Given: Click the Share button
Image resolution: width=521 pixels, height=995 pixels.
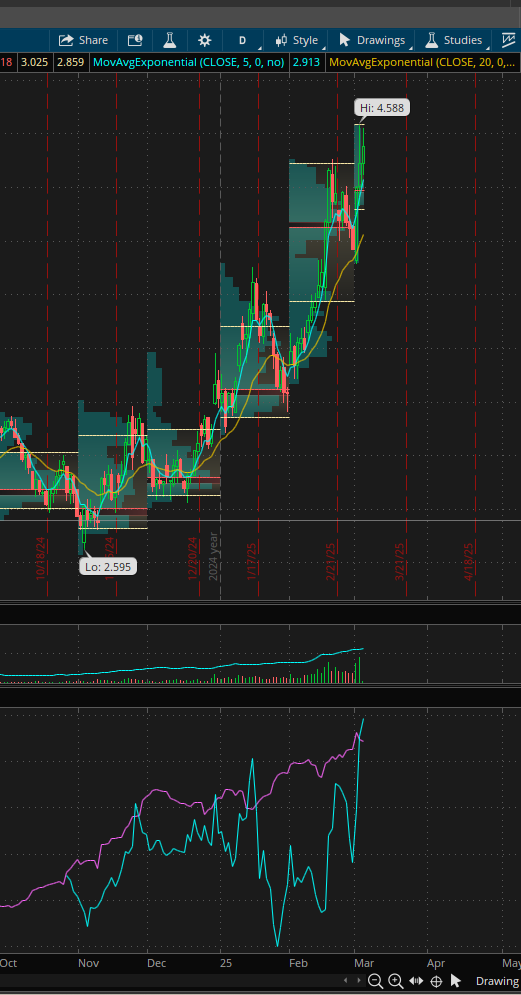Looking at the screenshot, I should (x=83, y=40).
